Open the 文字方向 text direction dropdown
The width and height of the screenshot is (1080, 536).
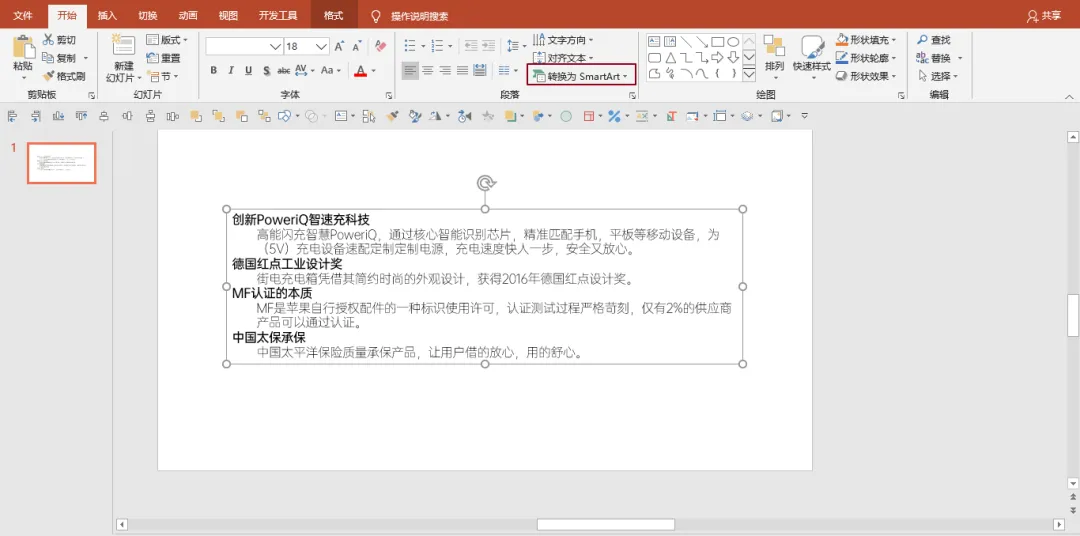[563, 40]
